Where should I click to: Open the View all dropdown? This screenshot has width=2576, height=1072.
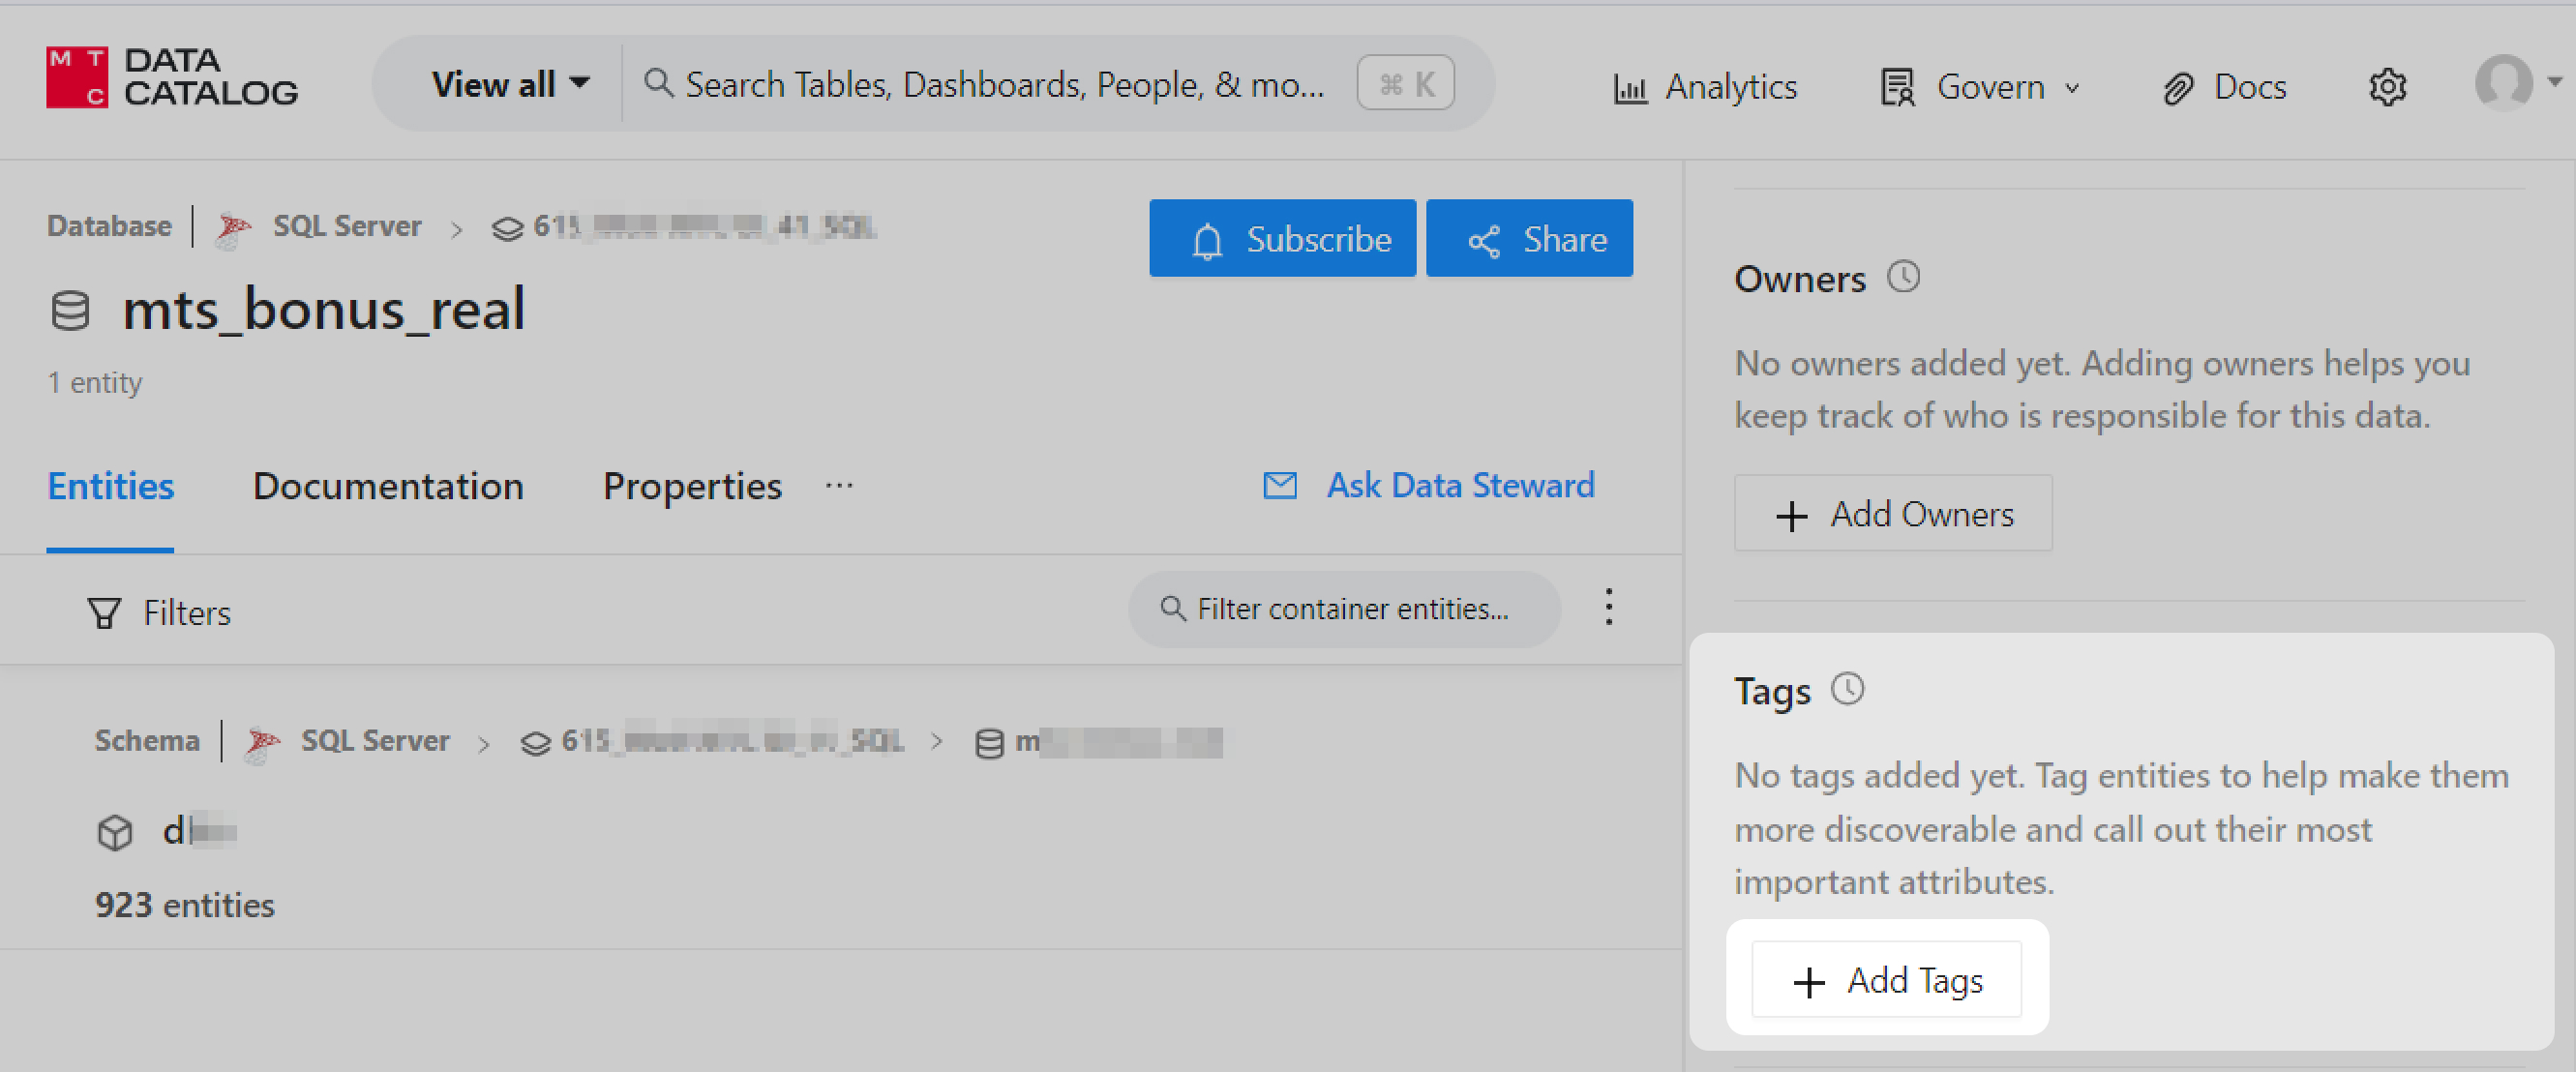click(509, 84)
